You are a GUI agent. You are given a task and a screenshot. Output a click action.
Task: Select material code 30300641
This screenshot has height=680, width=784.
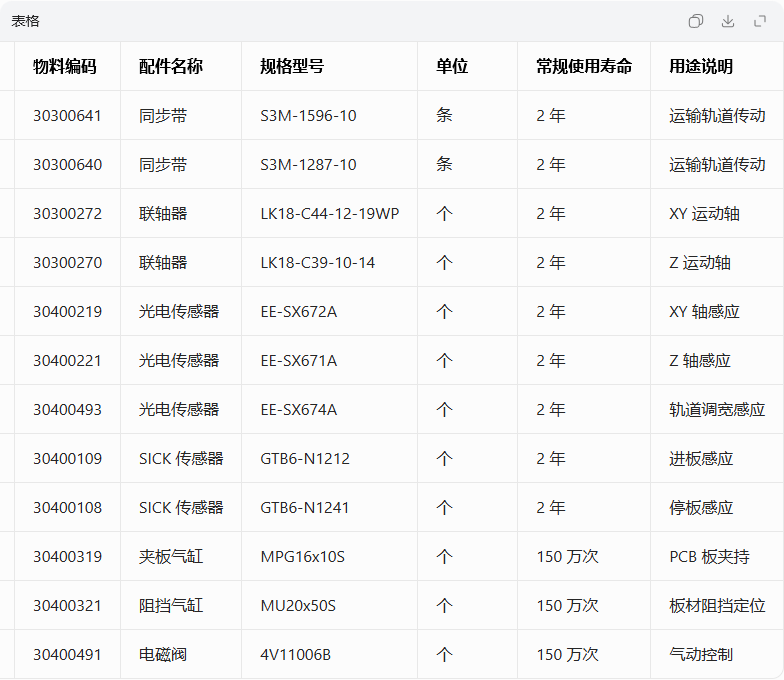68,116
